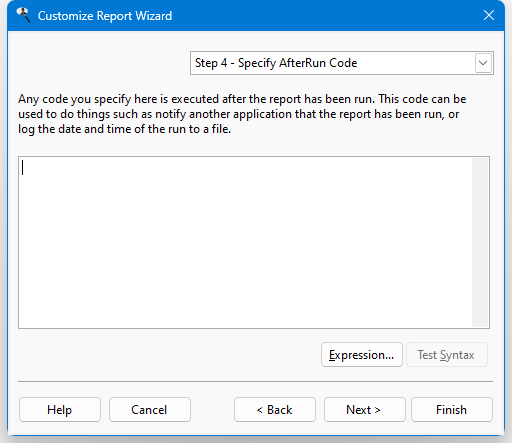This screenshot has height=443, width=512.
Task: Place cursor at the blinking caret in code box
Action: coord(22,167)
